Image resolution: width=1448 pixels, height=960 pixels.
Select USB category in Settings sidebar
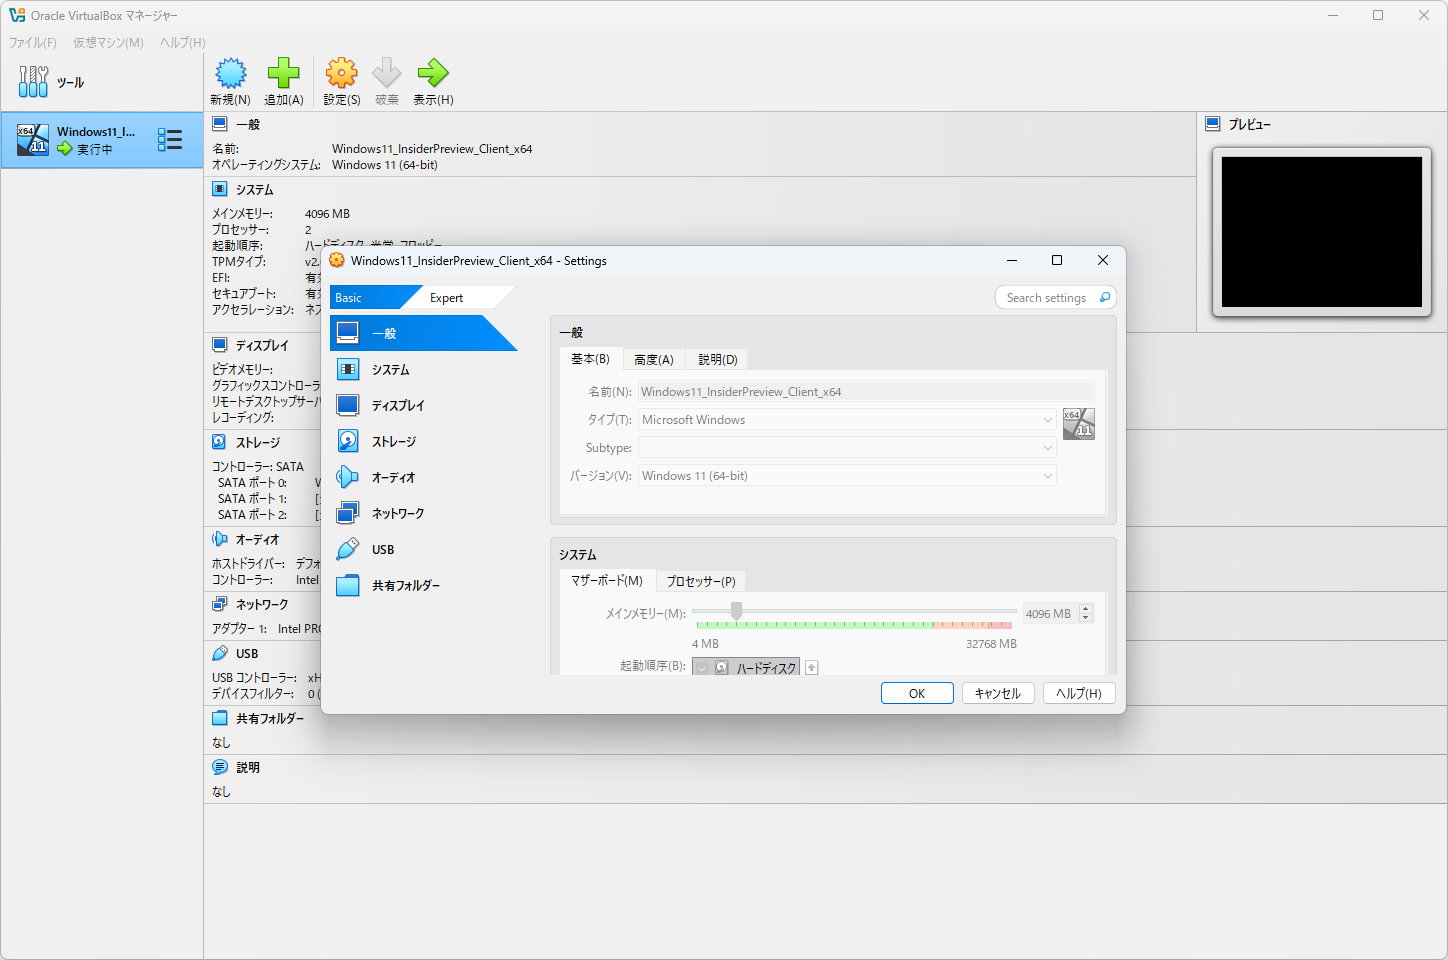tap(423, 549)
